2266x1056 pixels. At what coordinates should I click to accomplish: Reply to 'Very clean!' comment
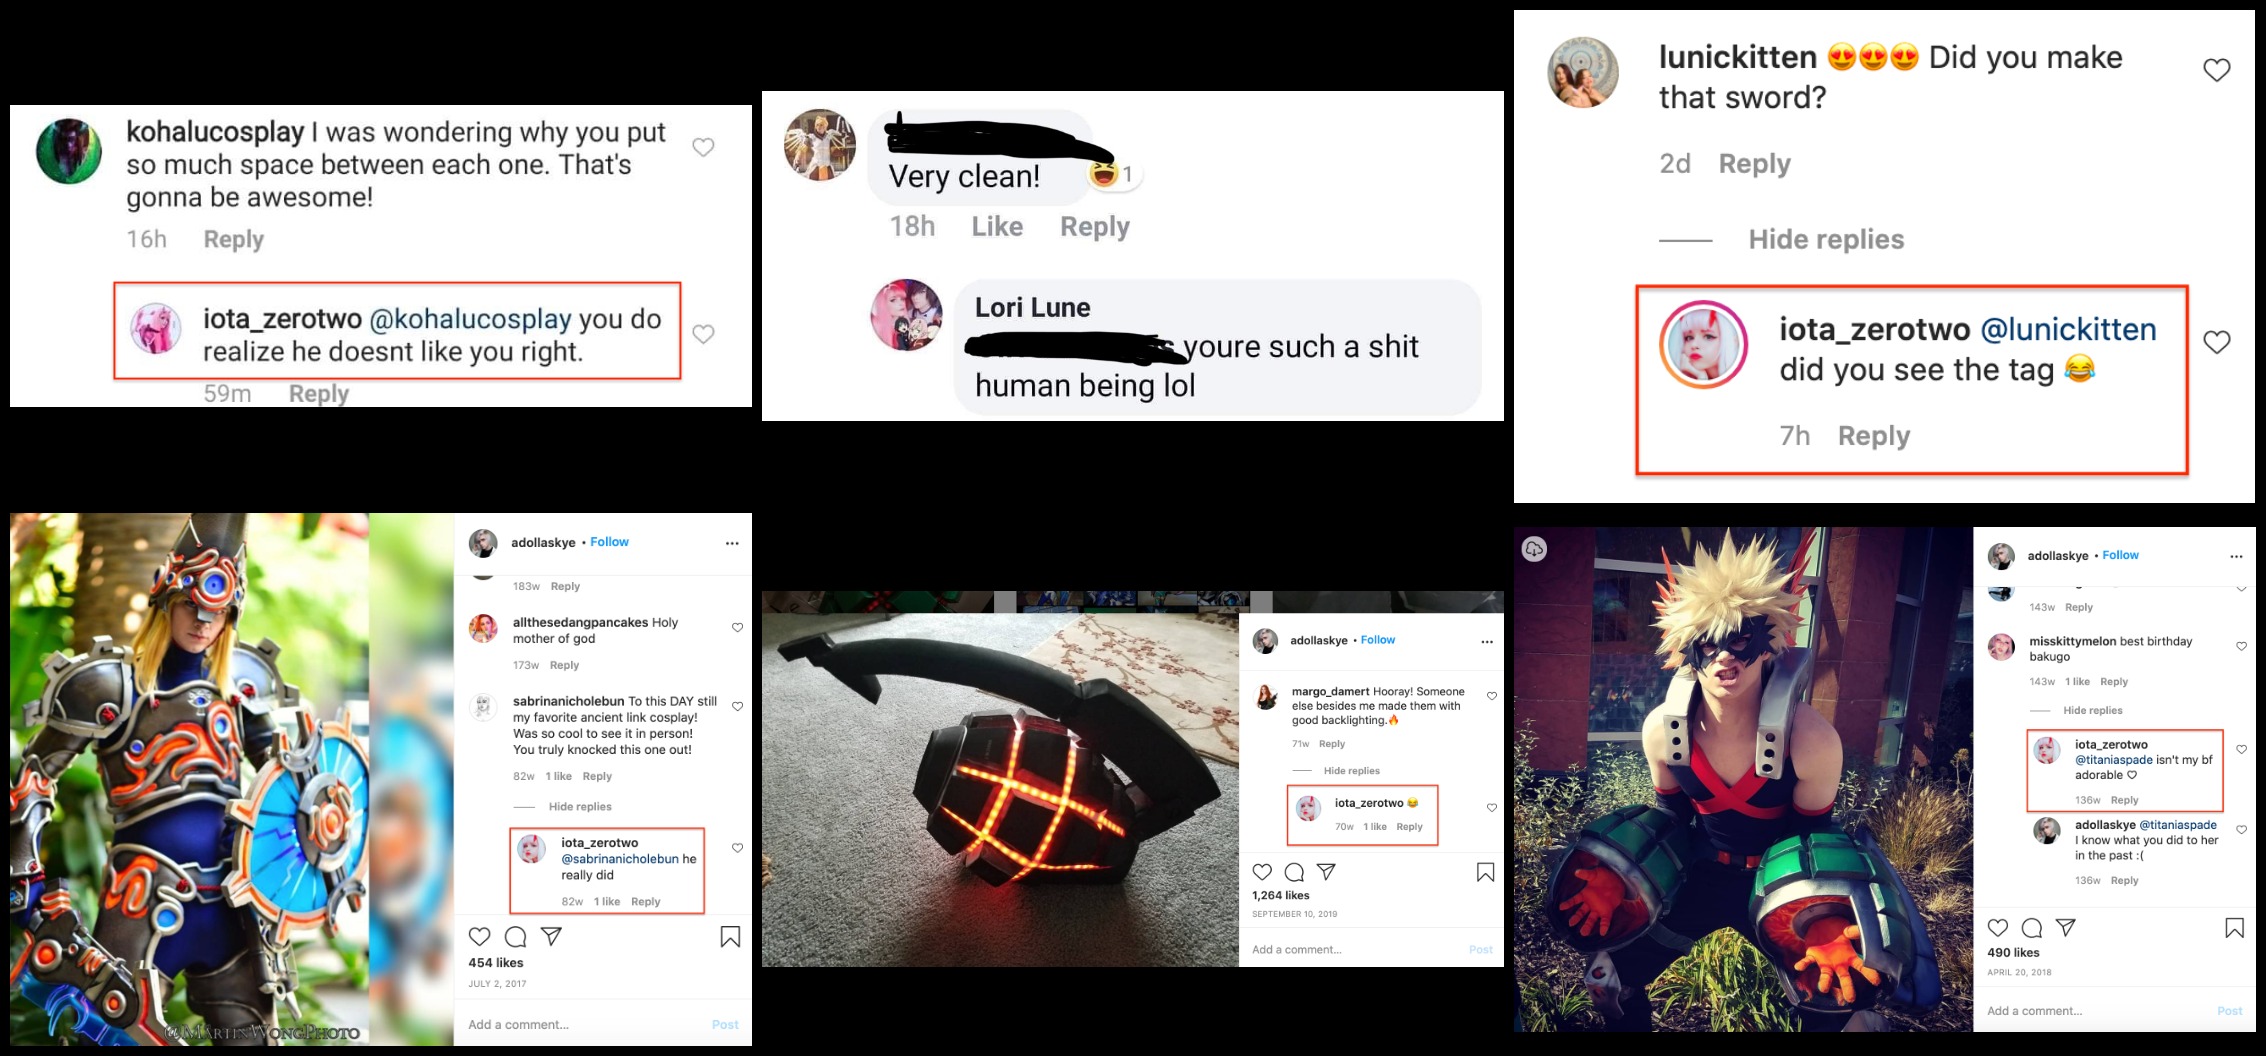(1094, 227)
